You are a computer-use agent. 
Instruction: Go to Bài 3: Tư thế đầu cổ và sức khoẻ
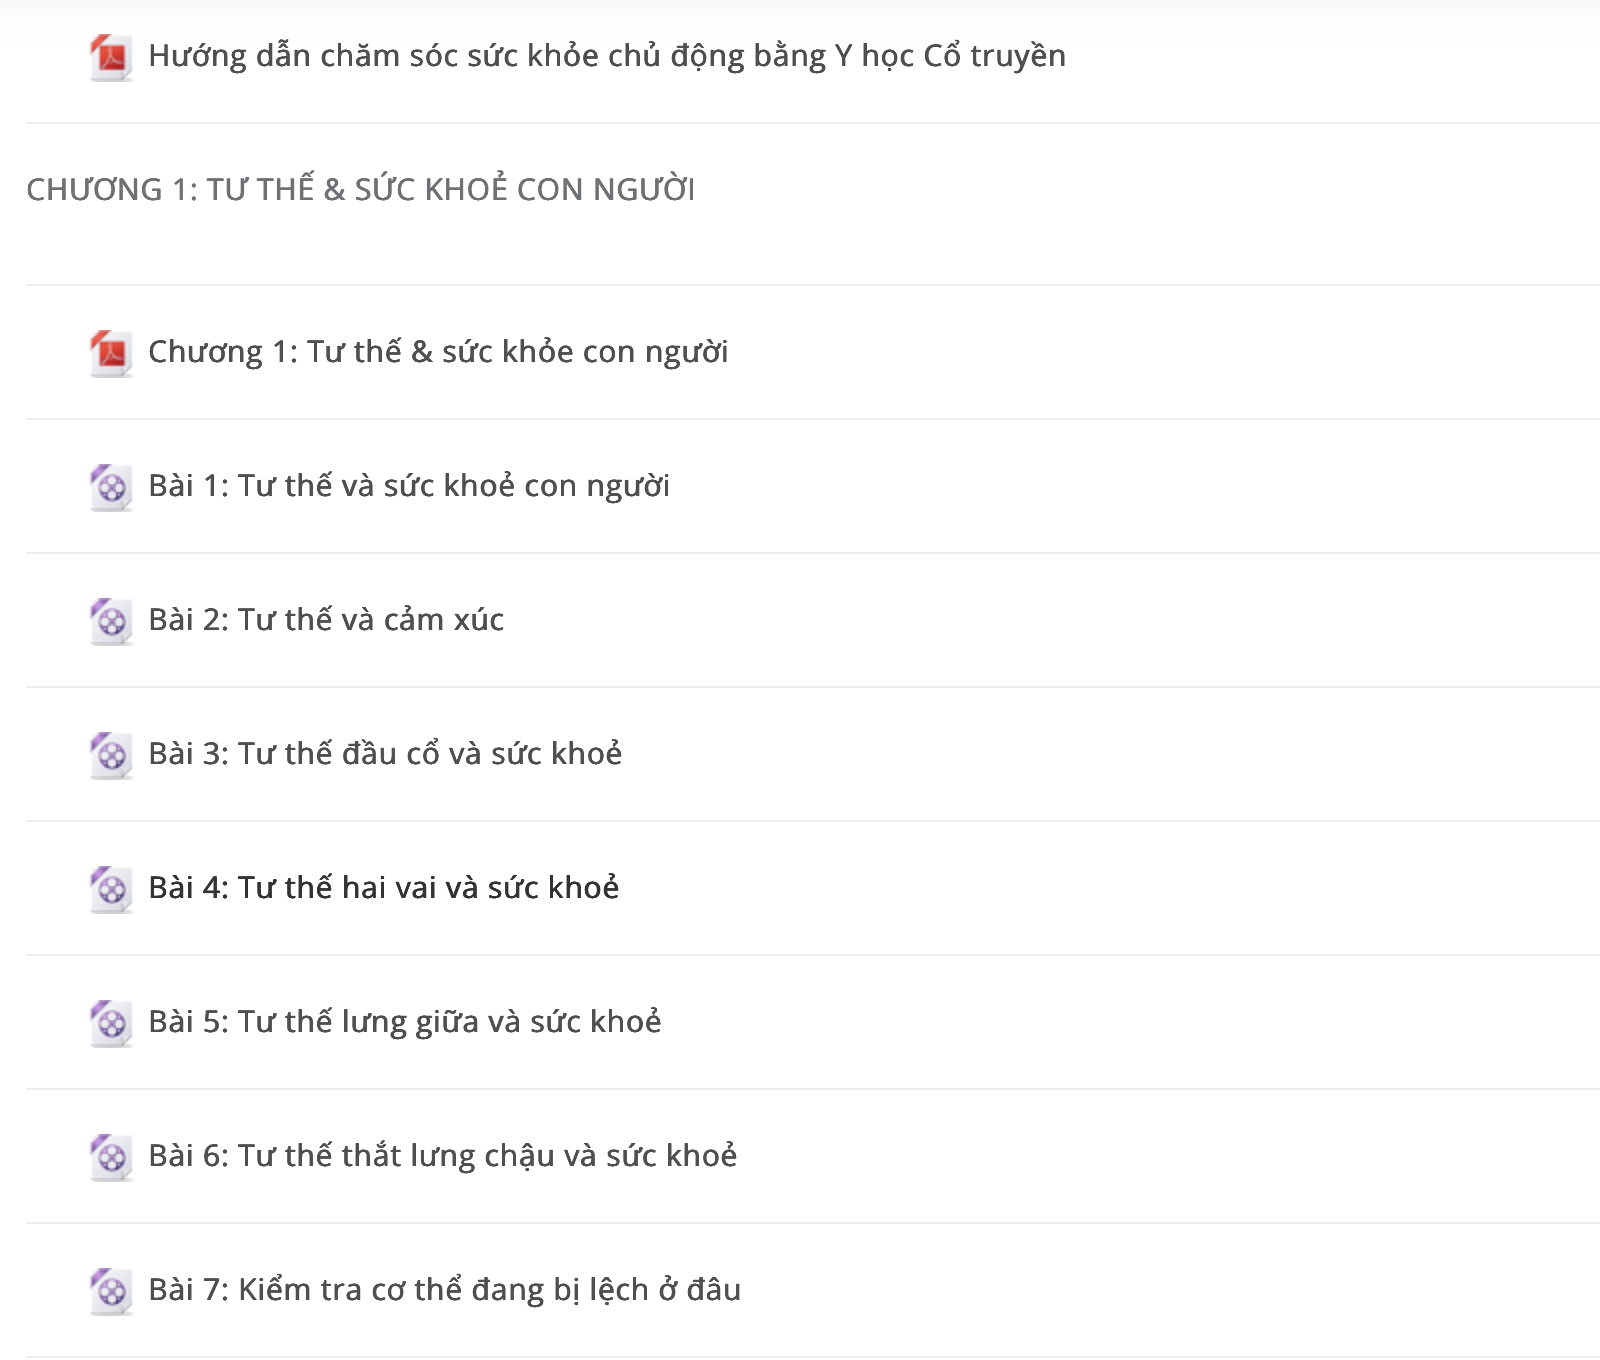click(385, 753)
